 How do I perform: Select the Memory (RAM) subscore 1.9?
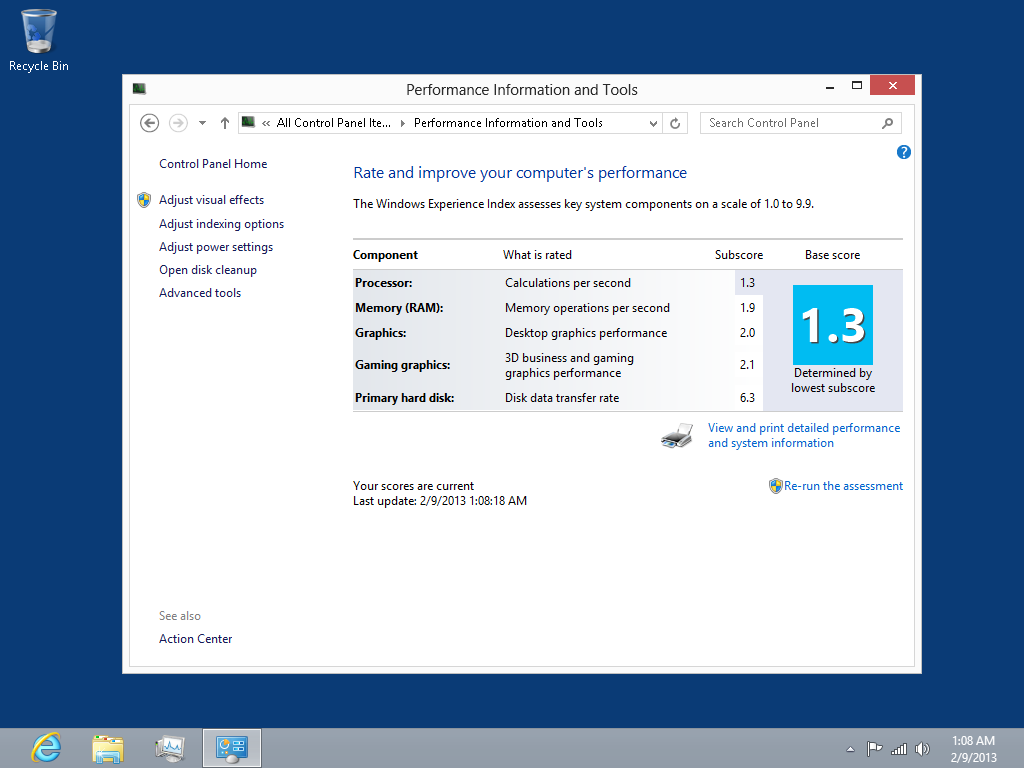pos(747,308)
